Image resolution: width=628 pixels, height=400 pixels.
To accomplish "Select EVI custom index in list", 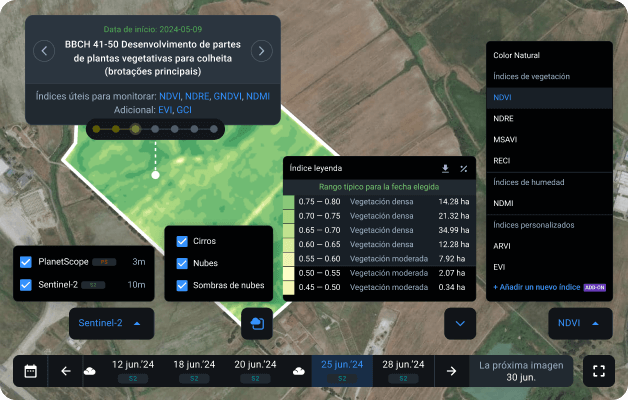I will point(499,267).
